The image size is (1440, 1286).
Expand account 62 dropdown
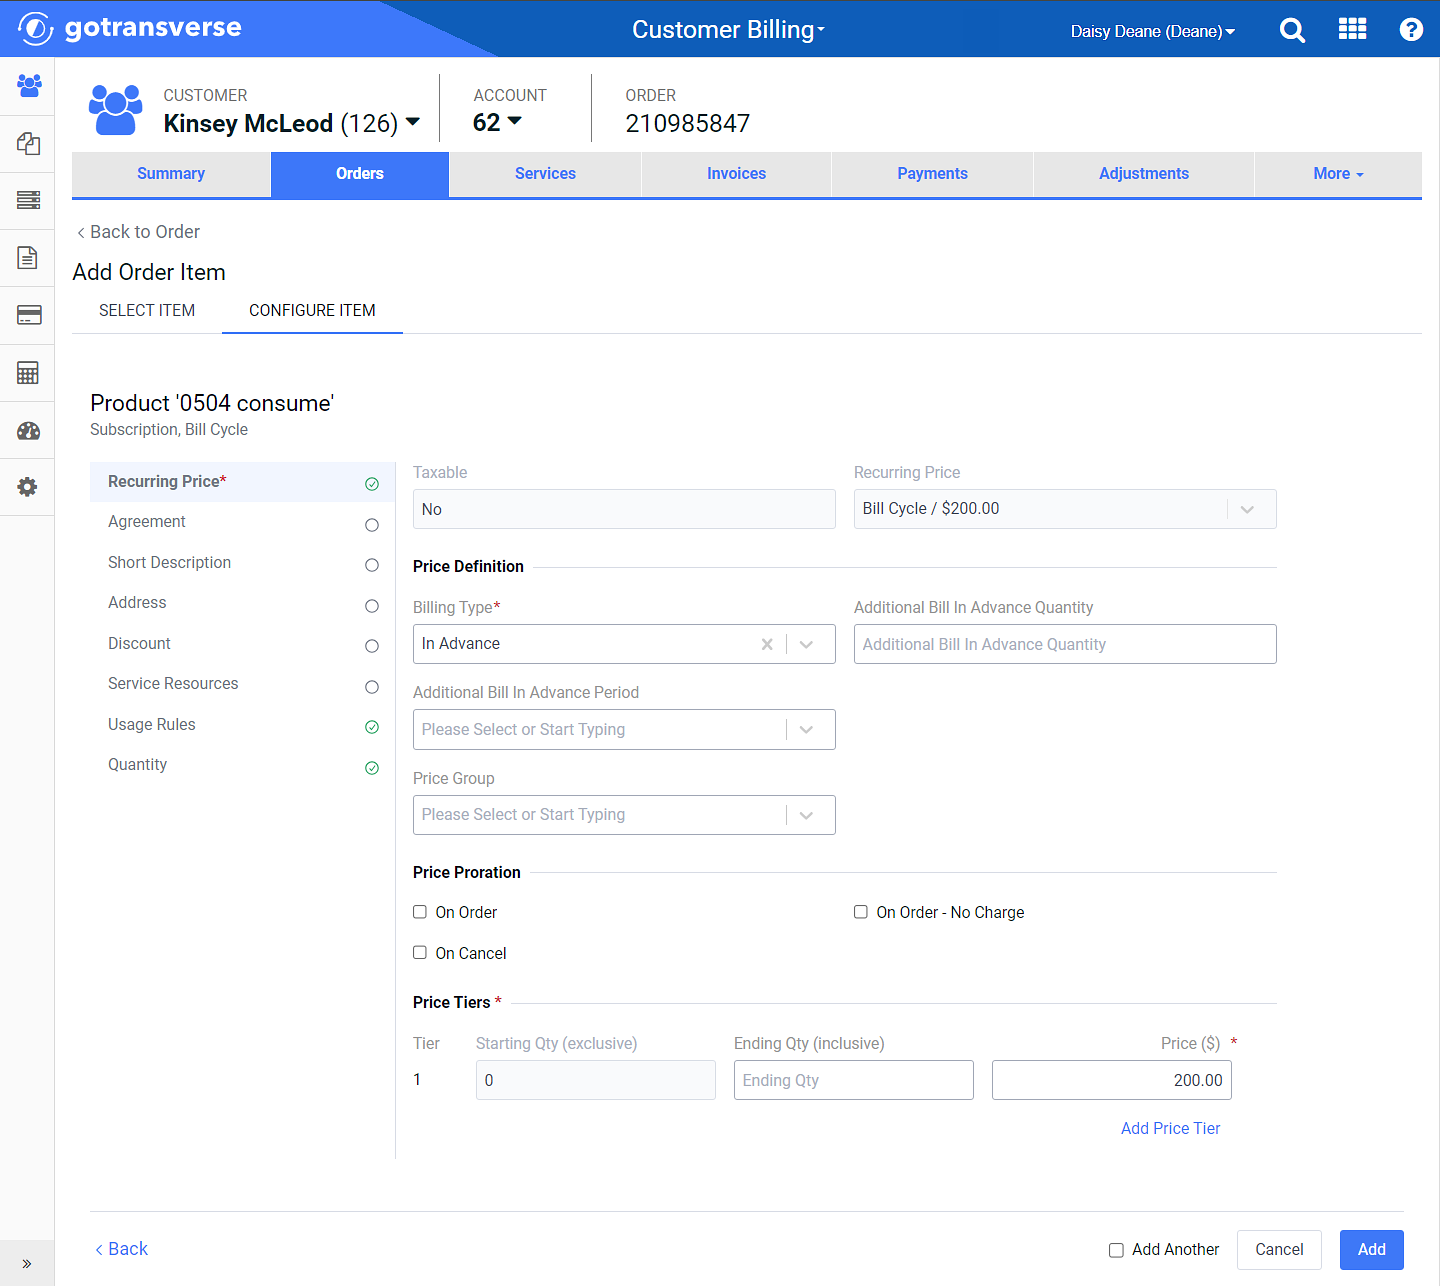pos(515,121)
